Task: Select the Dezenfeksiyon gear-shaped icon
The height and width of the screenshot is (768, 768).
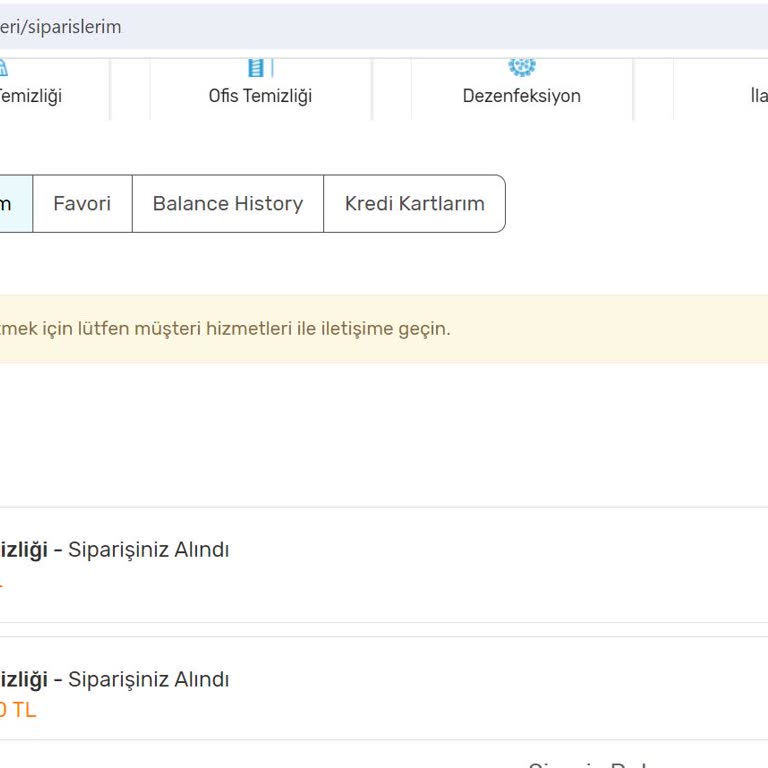Action: 521,66
